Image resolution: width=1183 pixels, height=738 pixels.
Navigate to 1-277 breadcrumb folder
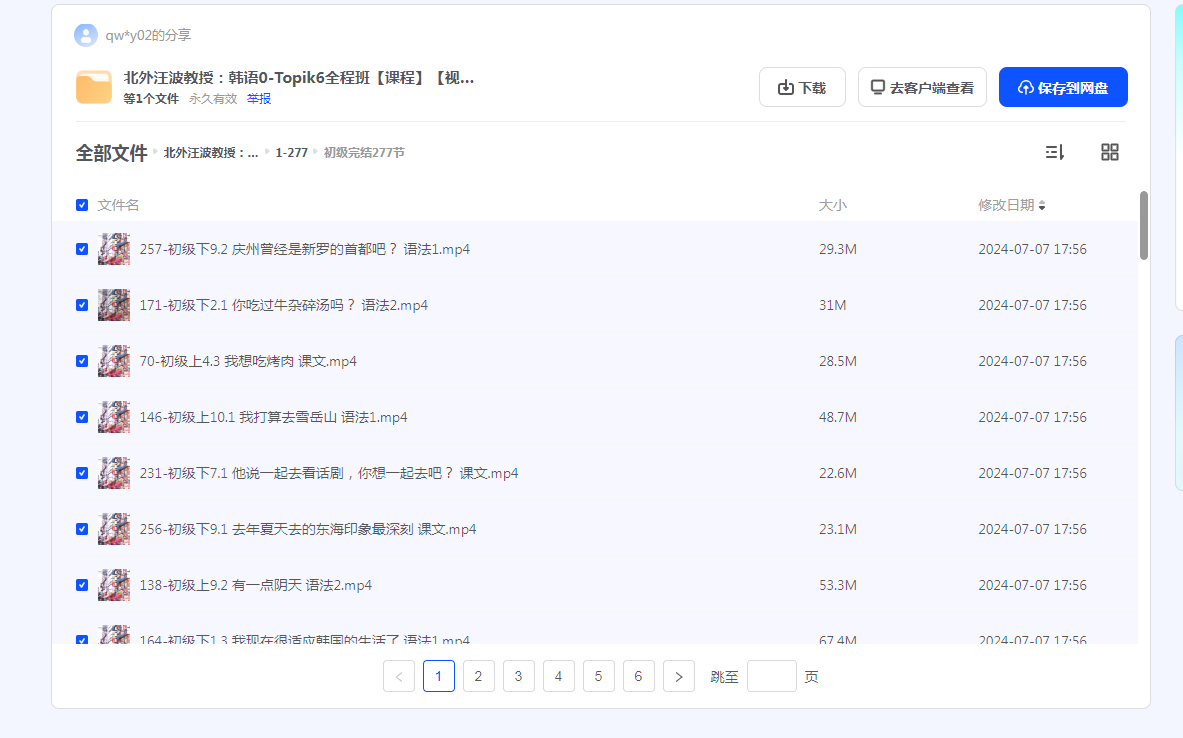click(x=291, y=153)
